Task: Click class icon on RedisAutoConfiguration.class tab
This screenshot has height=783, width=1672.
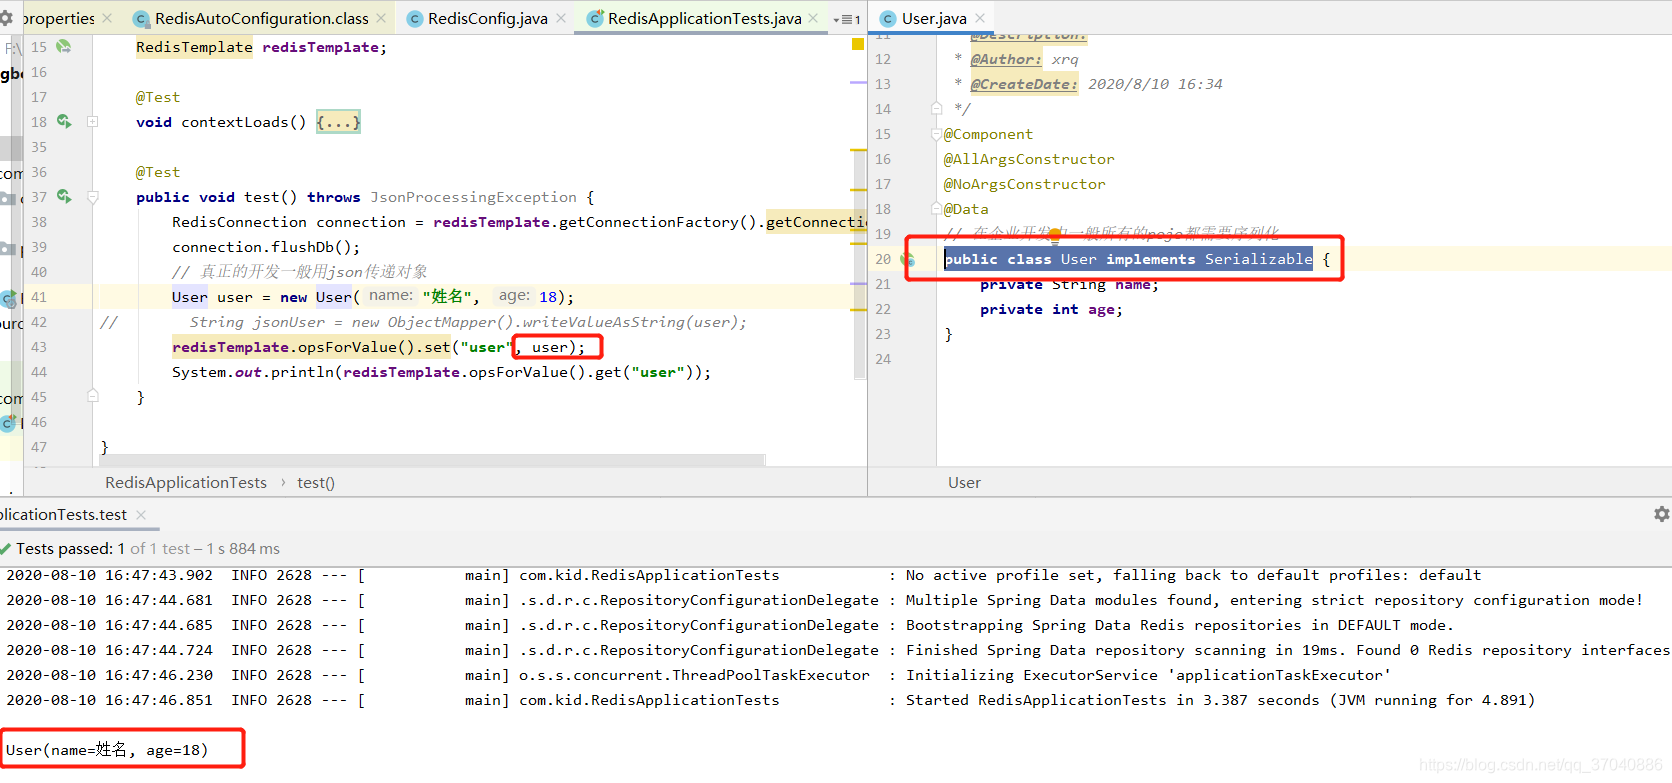Action: tap(141, 18)
